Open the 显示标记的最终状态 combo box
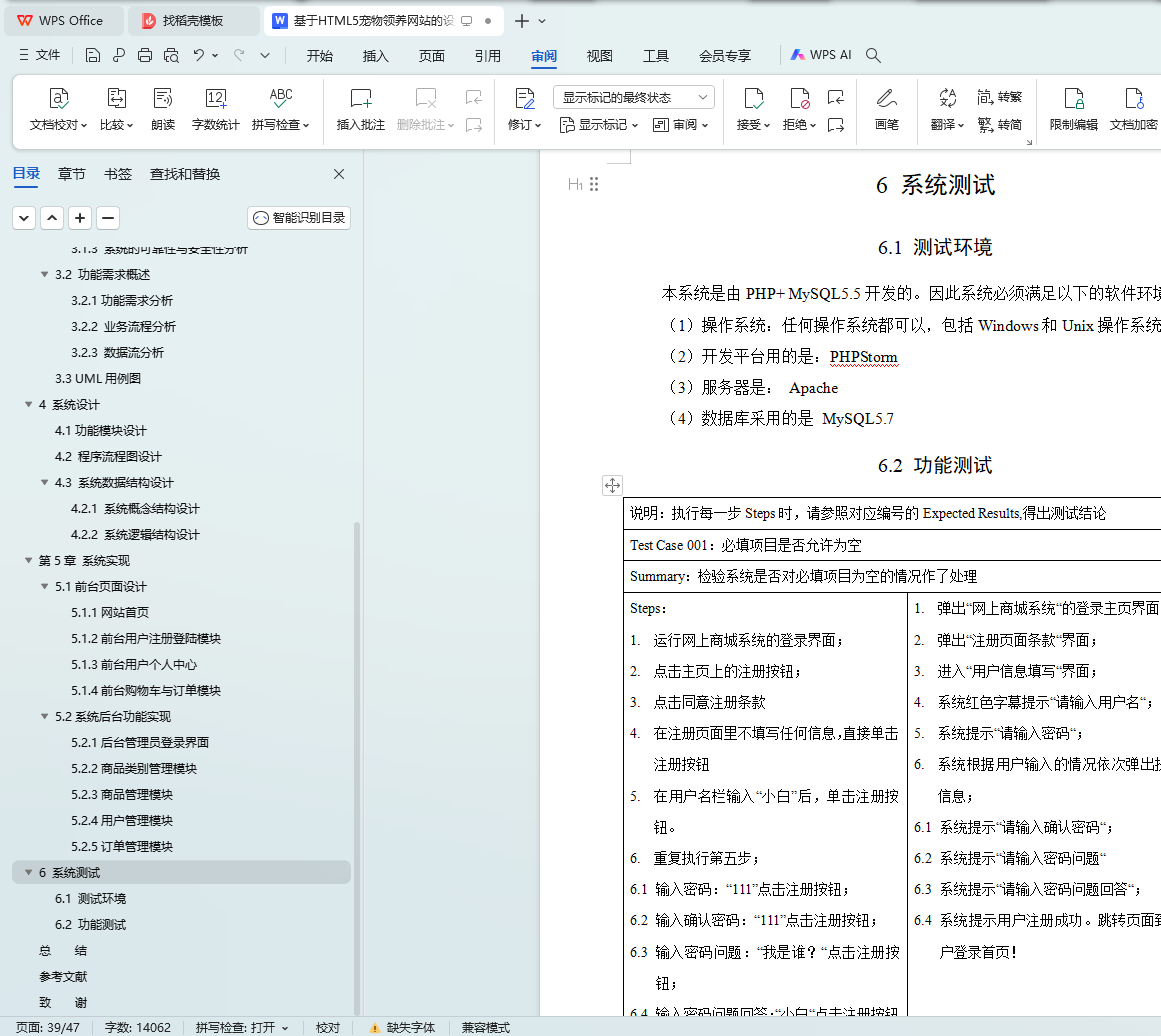 (x=634, y=97)
